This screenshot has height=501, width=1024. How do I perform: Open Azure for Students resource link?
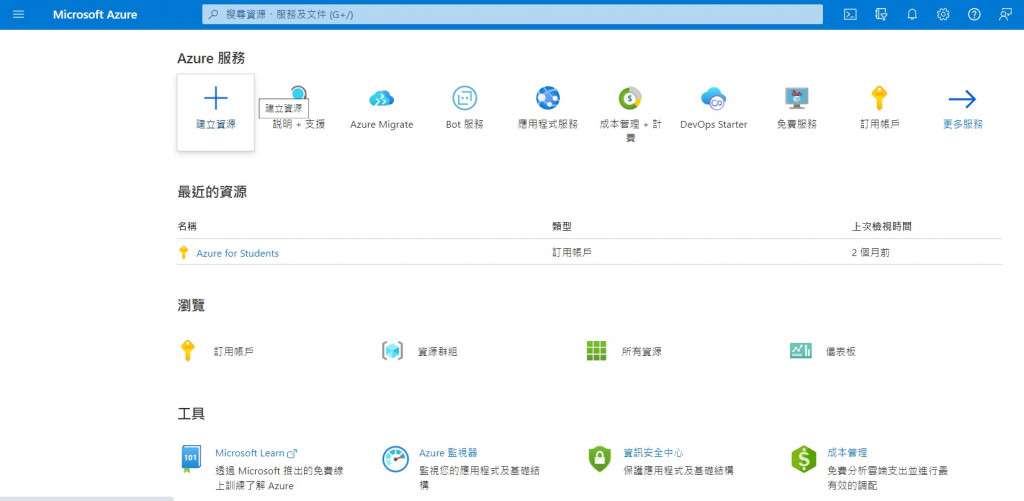pos(237,253)
